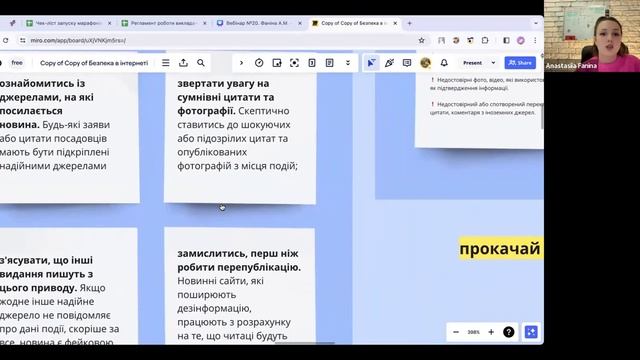Open Chrome three-dot menu

(x=535, y=40)
